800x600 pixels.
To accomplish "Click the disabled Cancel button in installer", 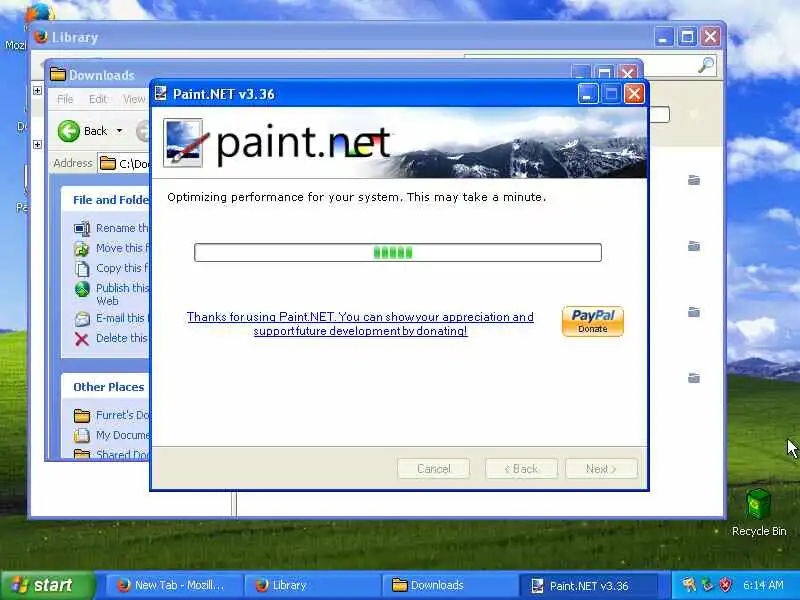I will click(433, 468).
